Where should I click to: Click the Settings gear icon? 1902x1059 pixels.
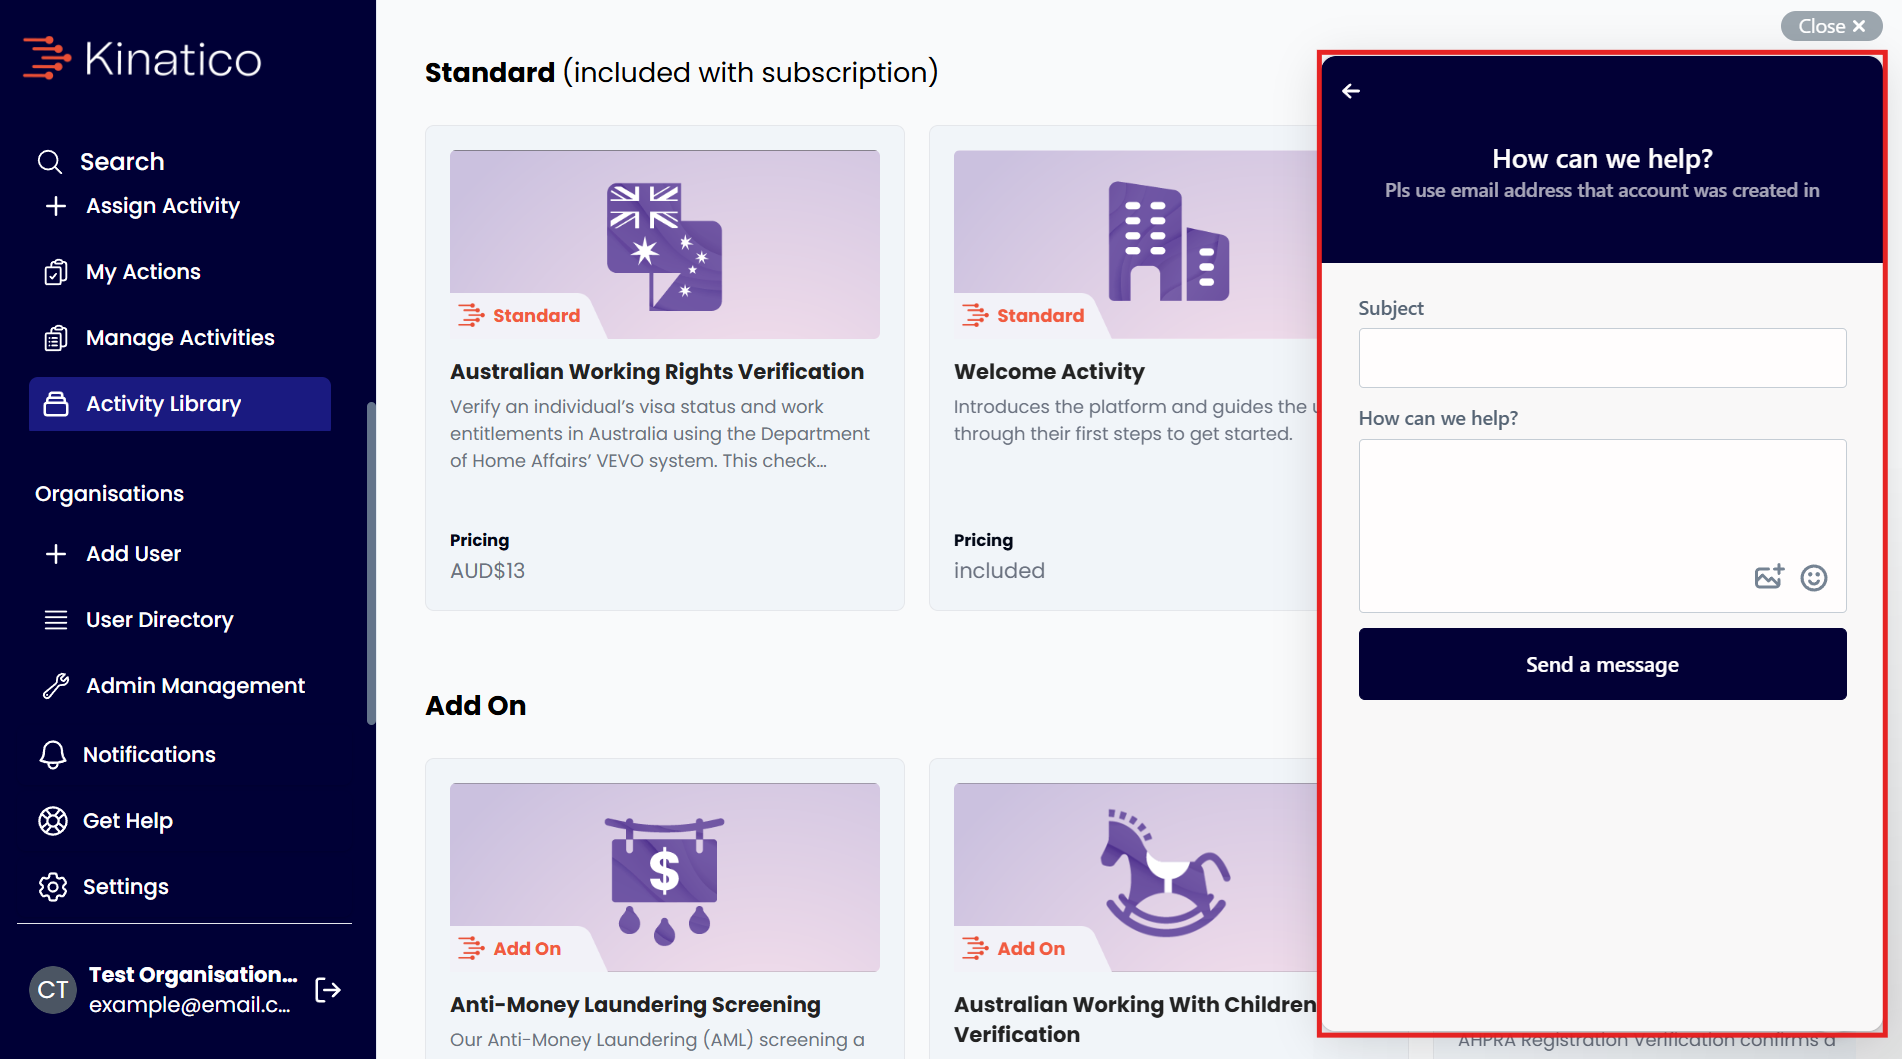pos(53,887)
